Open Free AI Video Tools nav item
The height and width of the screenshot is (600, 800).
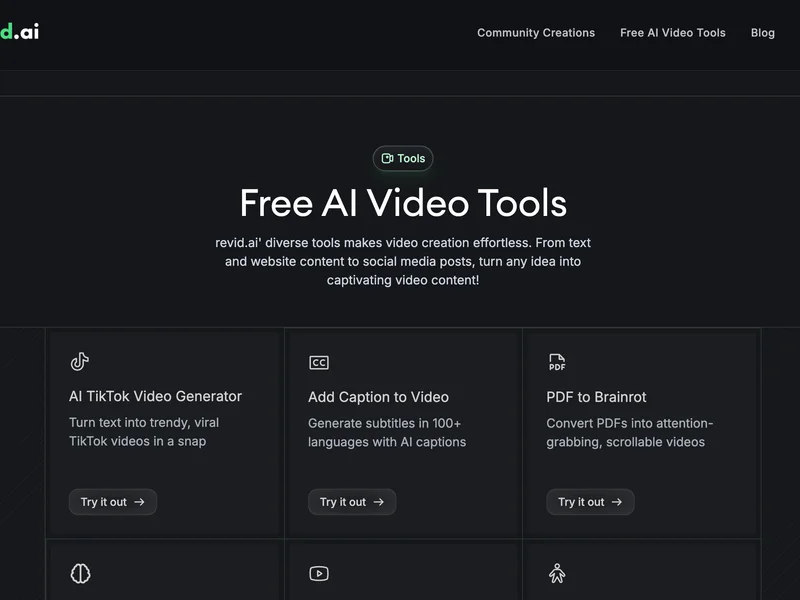672,33
